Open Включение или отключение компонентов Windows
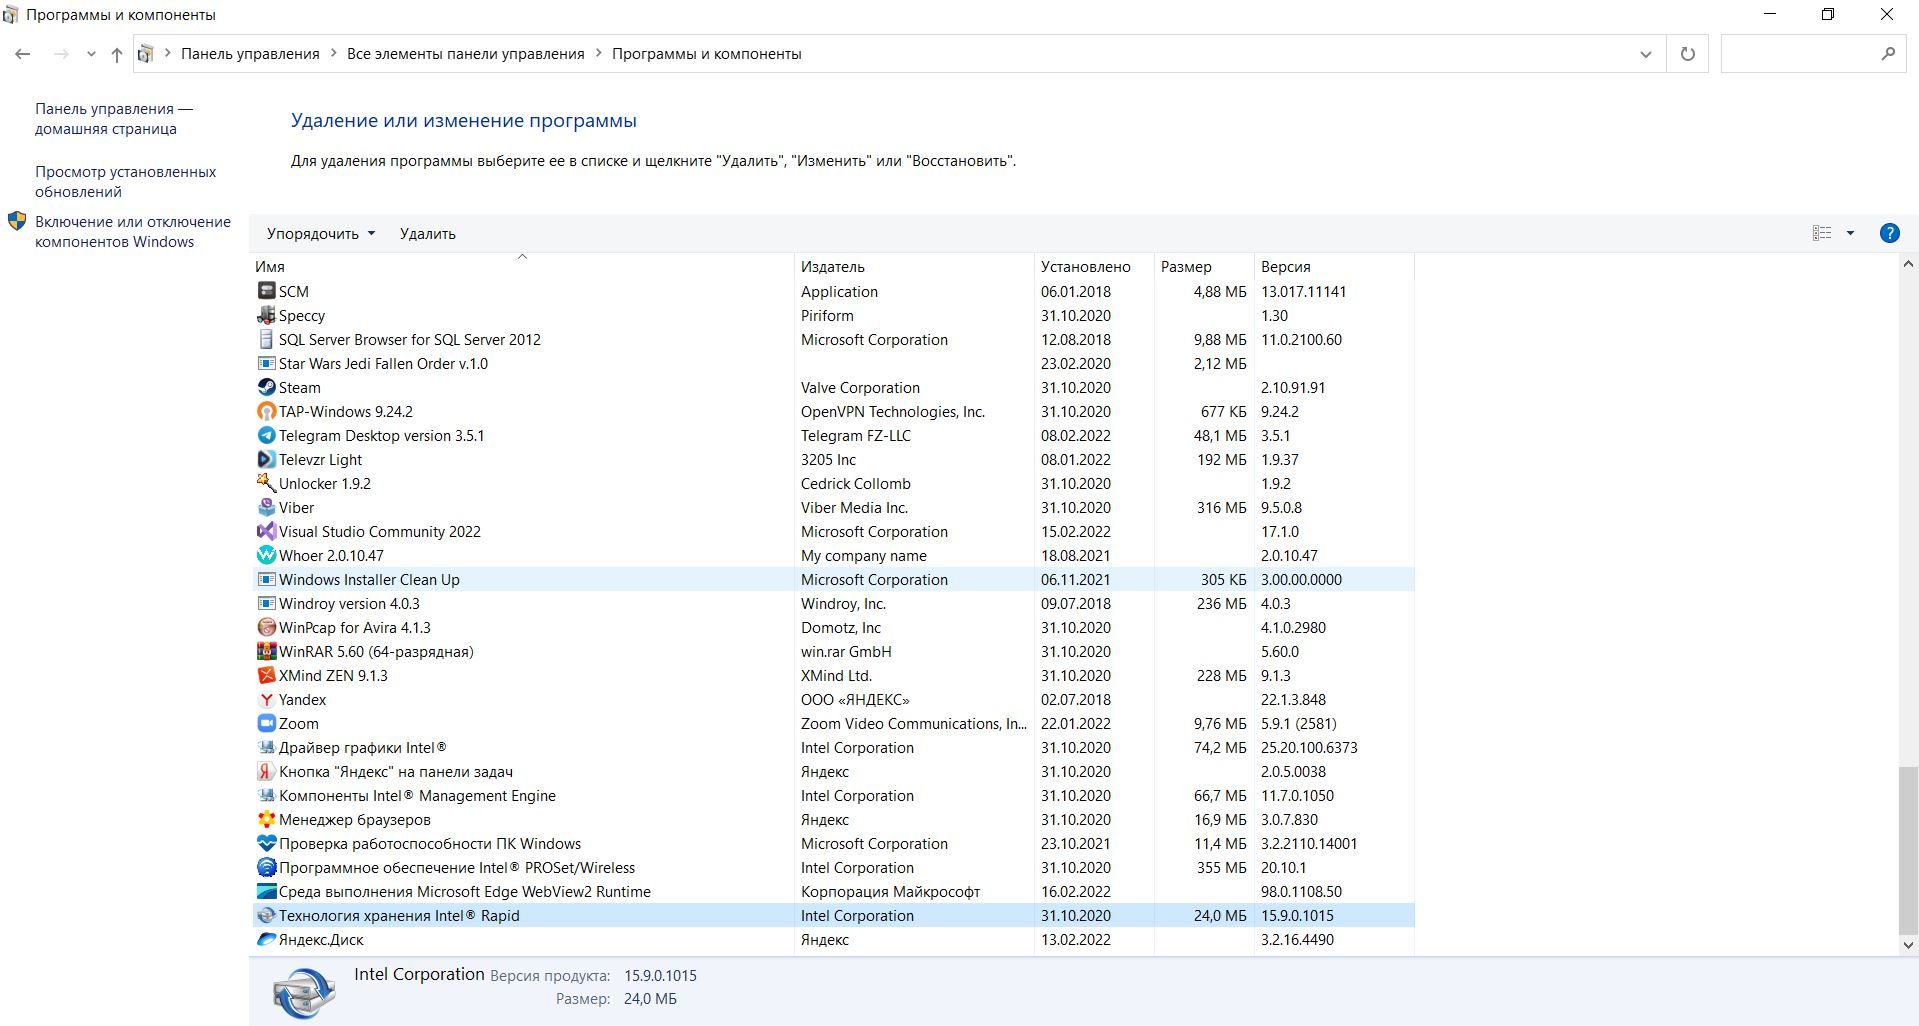 coord(133,231)
